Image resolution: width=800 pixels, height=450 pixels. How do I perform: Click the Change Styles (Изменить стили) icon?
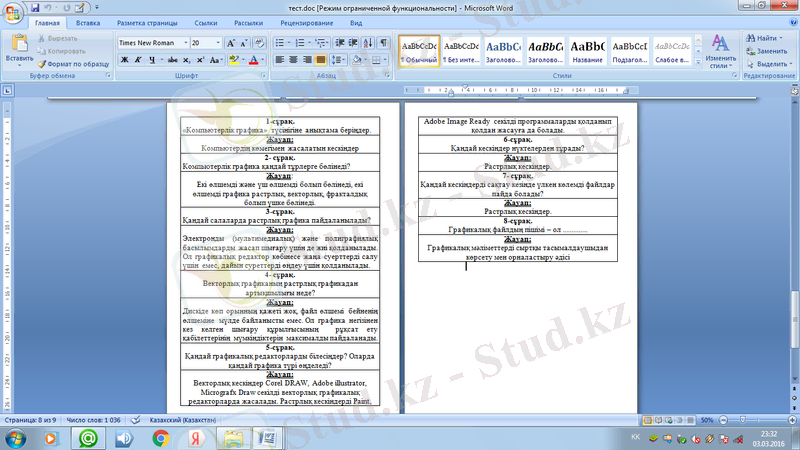(x=720, y=51)
